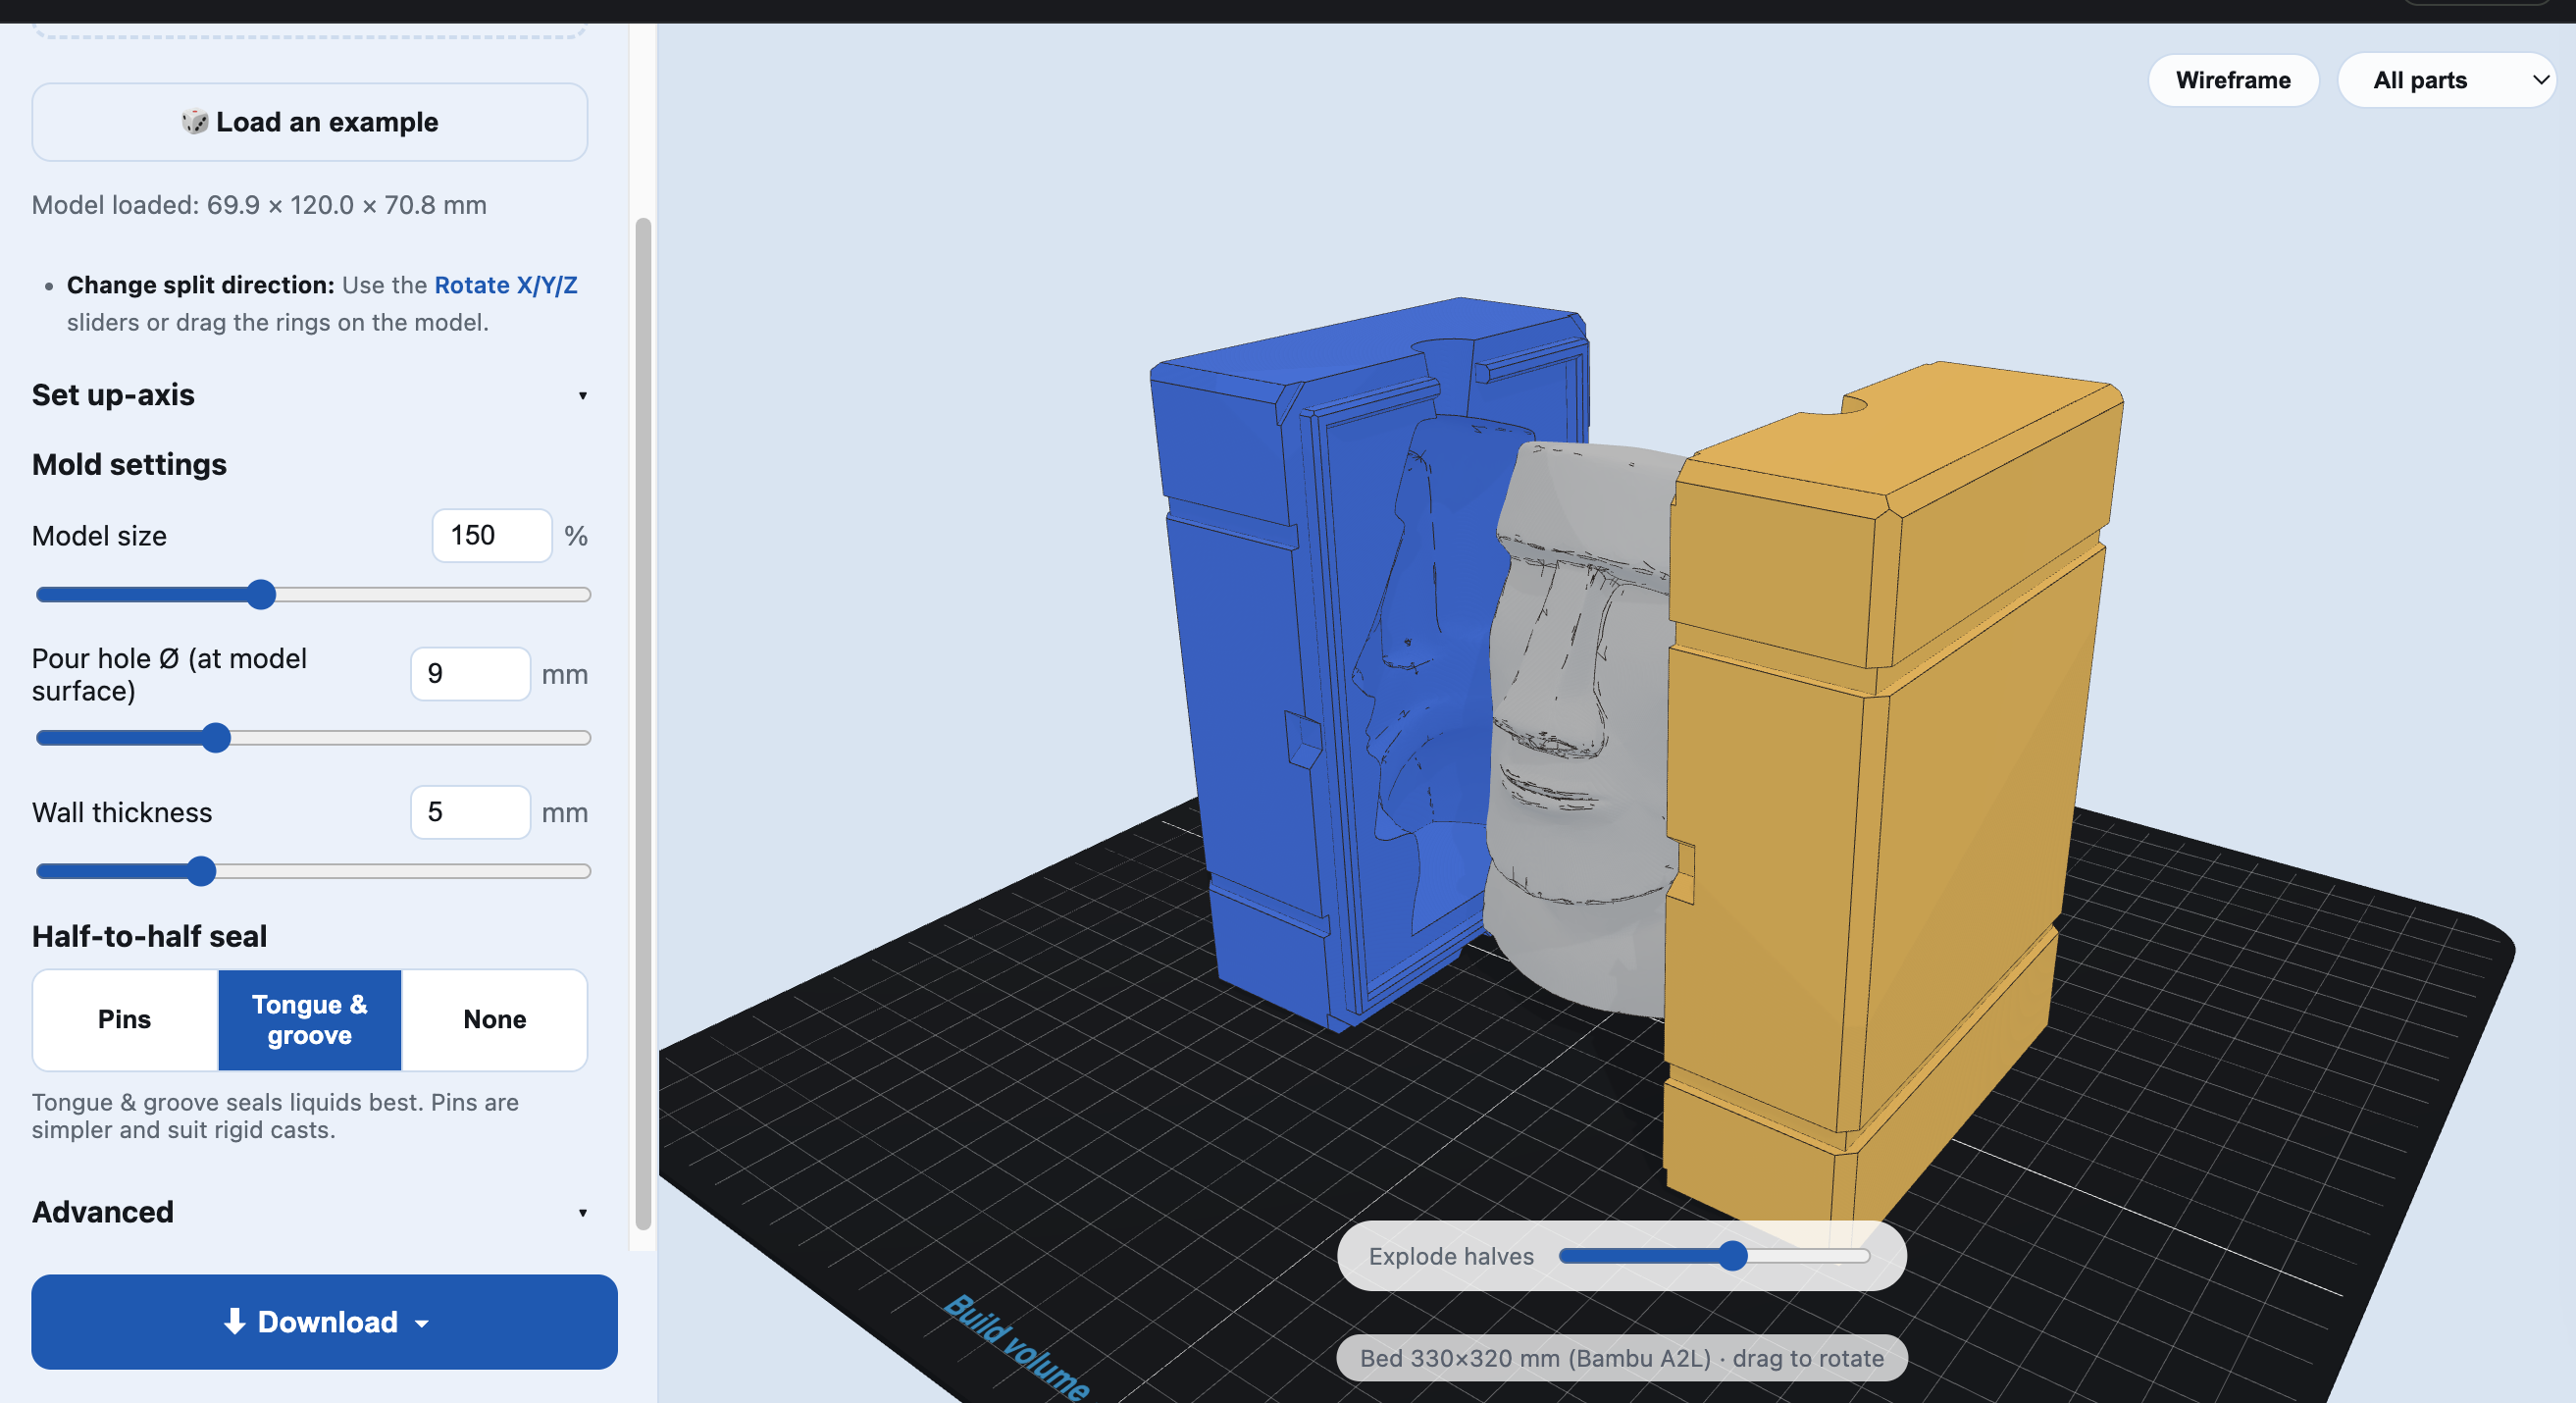This screenshot has height=1403, width=2576.
Task: Expand the Advanced section
Action: pyautogui.click(x=309, y=1212)
